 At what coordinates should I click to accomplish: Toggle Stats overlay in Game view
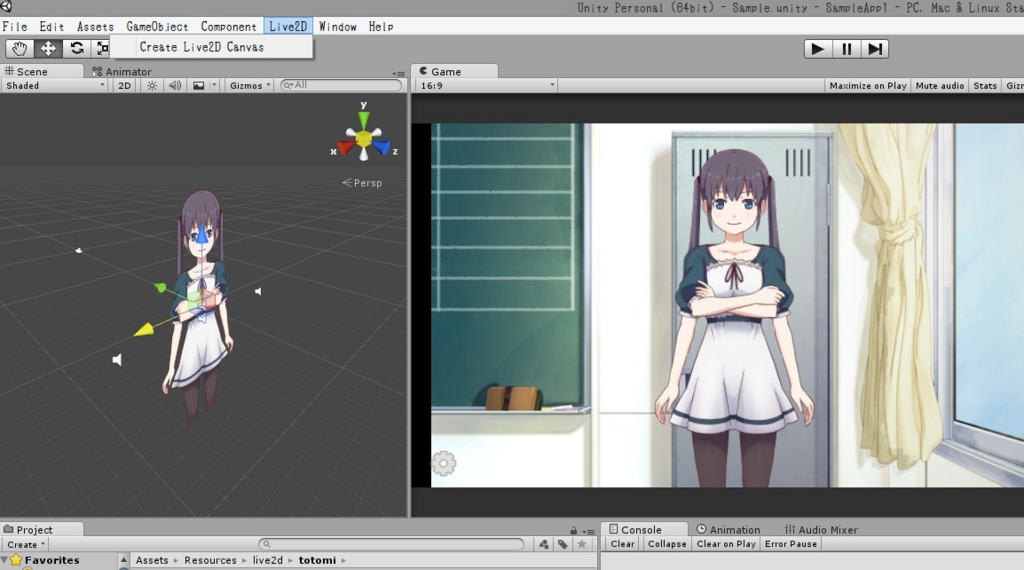coord(984,86)
